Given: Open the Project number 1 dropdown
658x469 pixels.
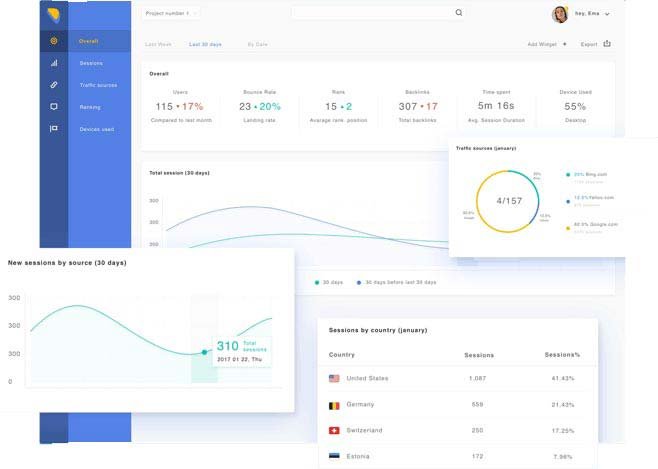Looking at the screenshot, I should pos(171,13).
